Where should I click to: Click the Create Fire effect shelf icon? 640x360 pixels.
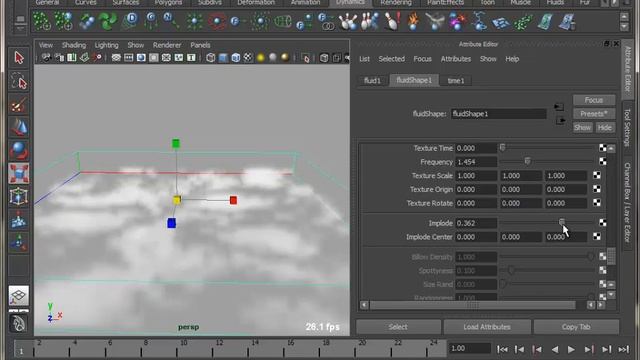point(413,21)
